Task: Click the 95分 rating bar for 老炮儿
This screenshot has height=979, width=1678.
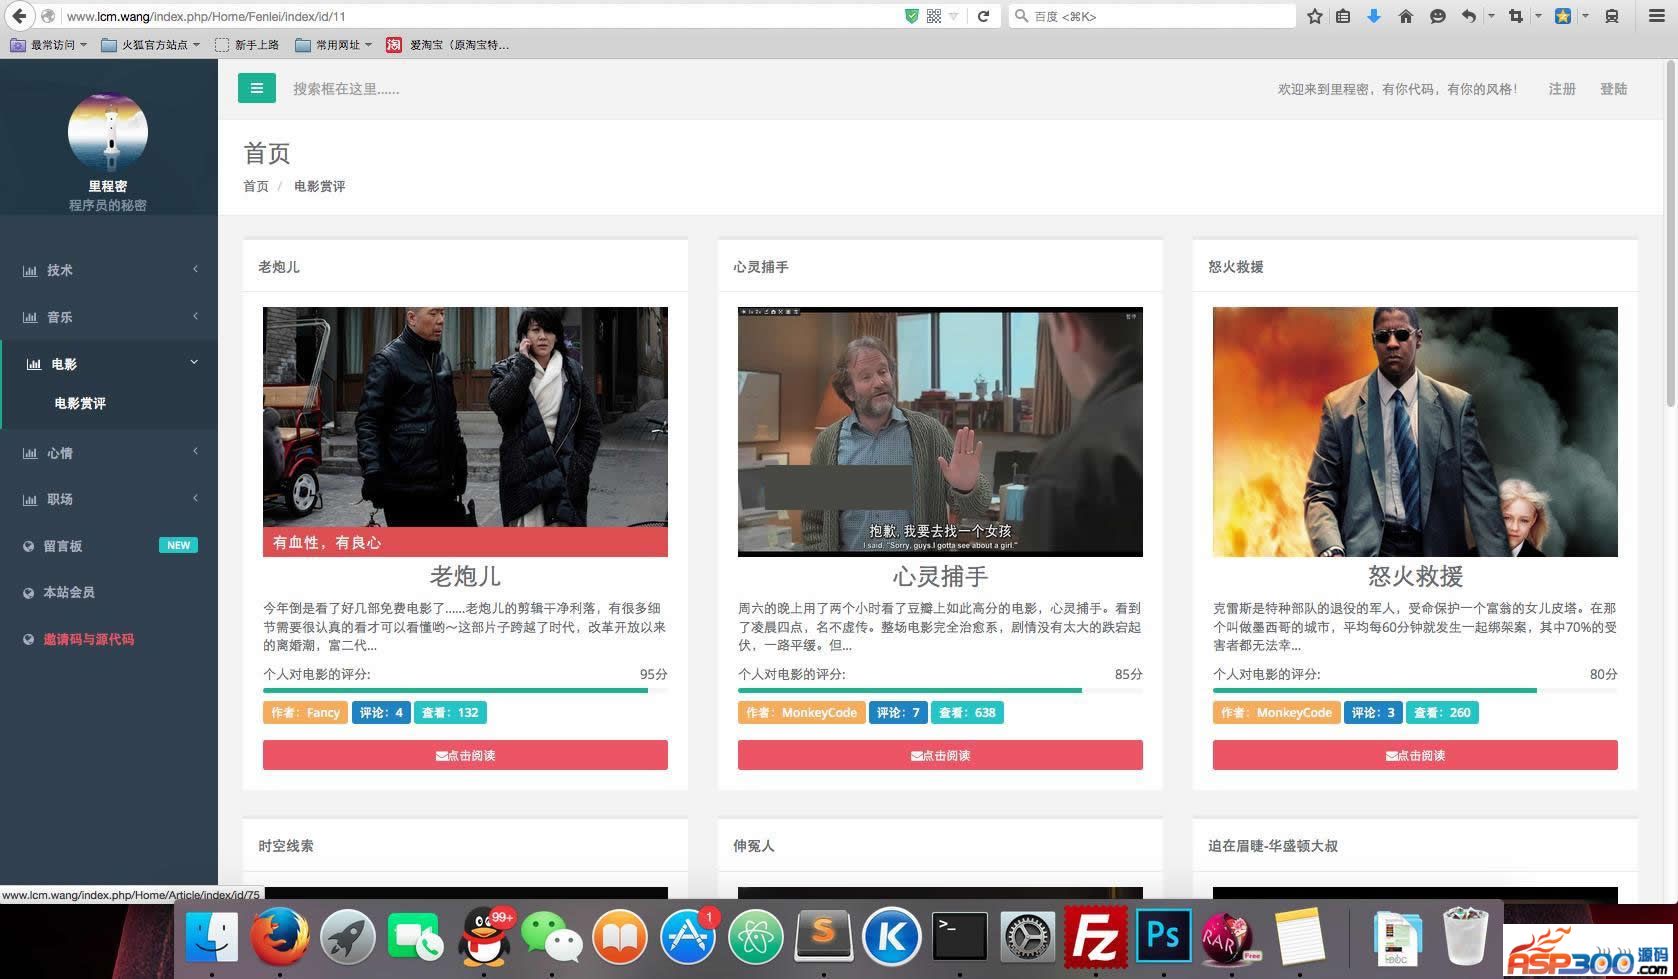Action: point(465,690)
